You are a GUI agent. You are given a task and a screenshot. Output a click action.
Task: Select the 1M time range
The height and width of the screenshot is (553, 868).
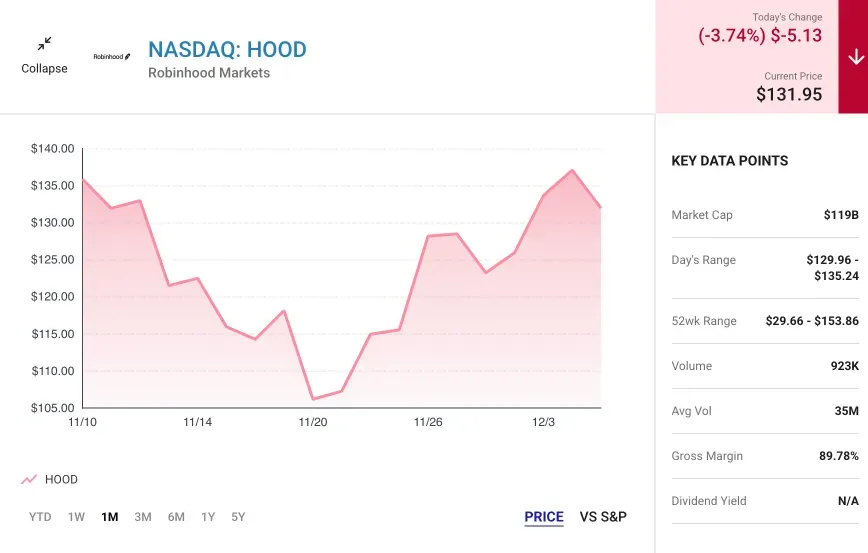110,517
